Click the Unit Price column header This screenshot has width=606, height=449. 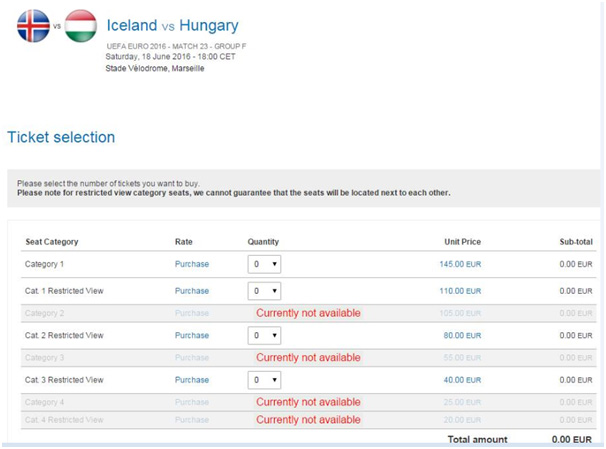(463, 242)
